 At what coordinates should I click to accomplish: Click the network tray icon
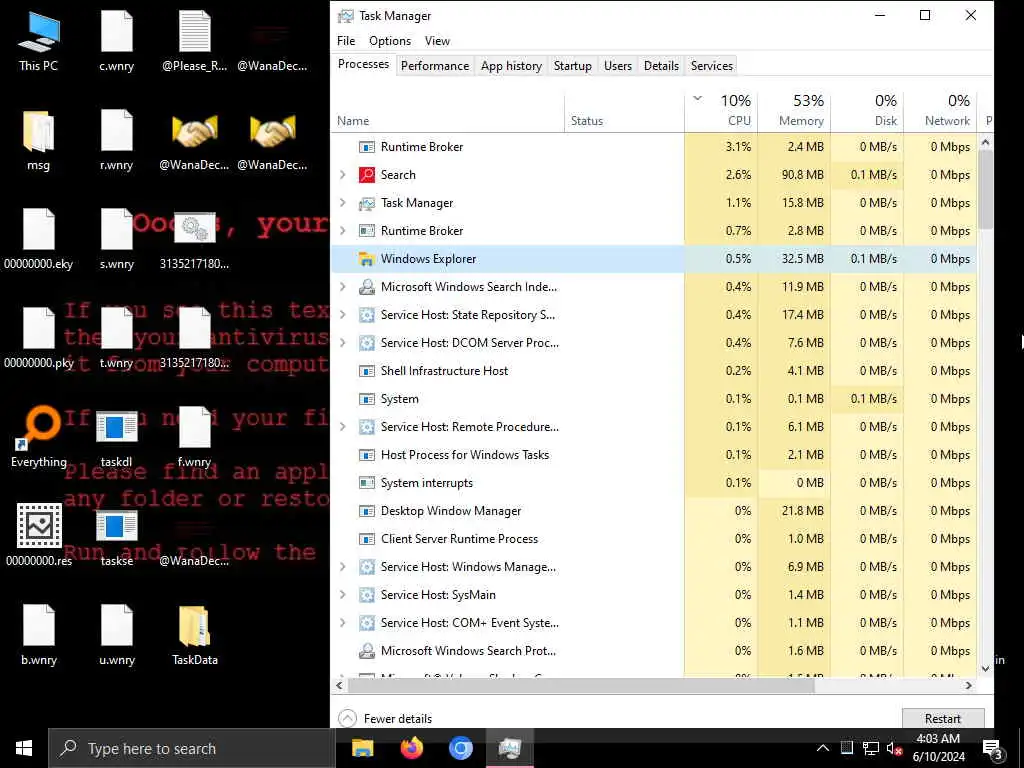(x=870, y=748)
